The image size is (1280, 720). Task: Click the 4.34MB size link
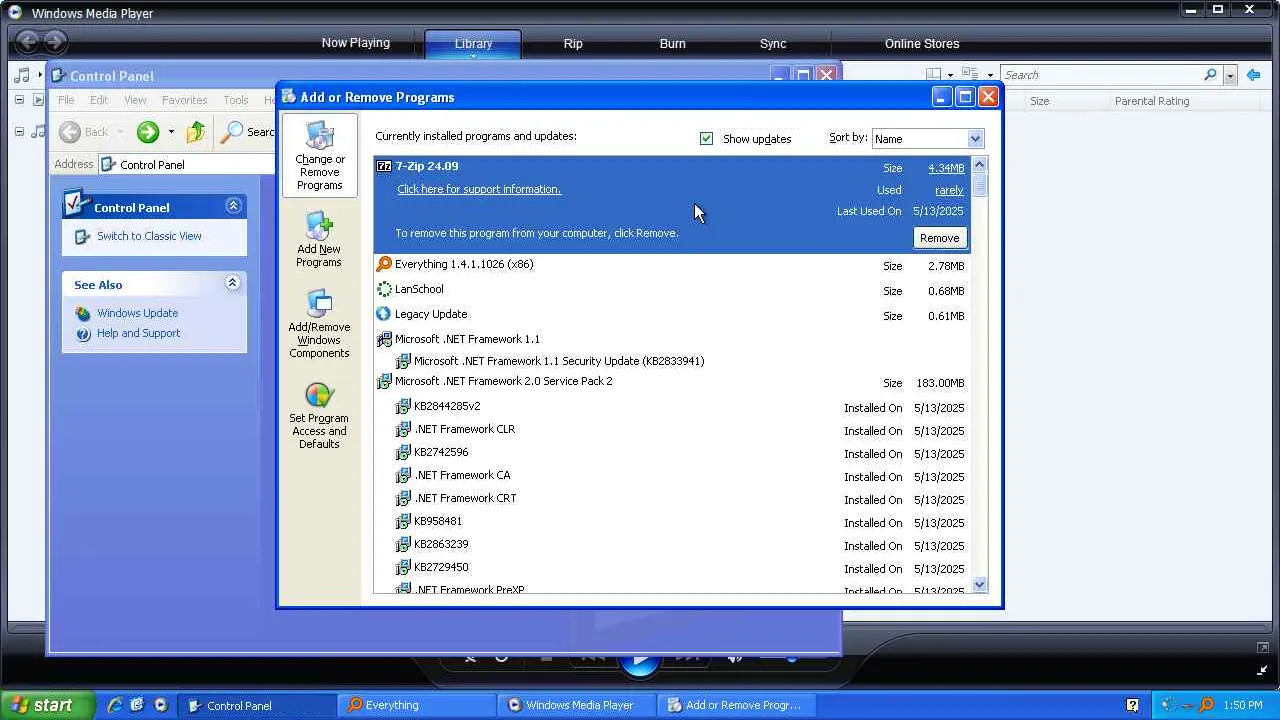[946, 168]
